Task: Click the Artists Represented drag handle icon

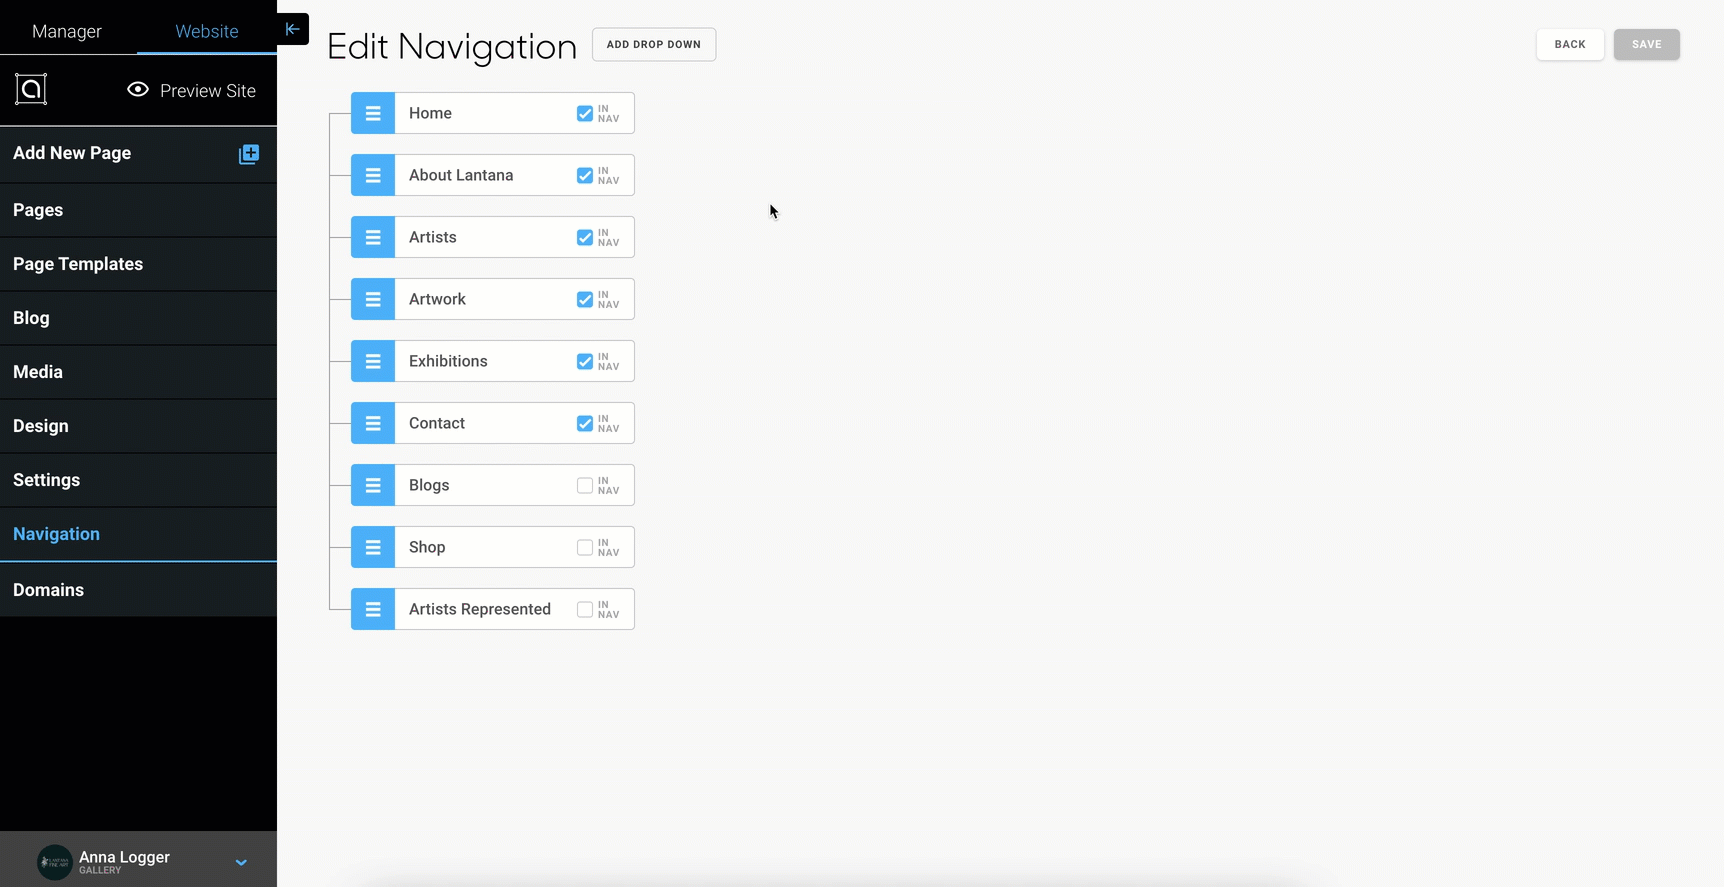Action: pyautogui.click(x=373, y=609)
